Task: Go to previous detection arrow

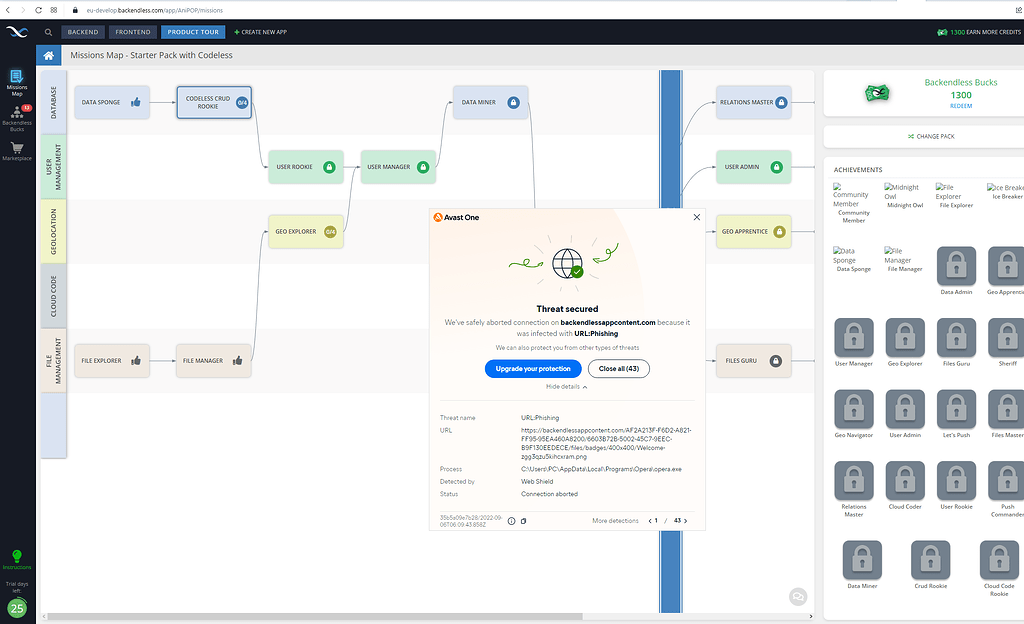Action: (x=649, y=521)
